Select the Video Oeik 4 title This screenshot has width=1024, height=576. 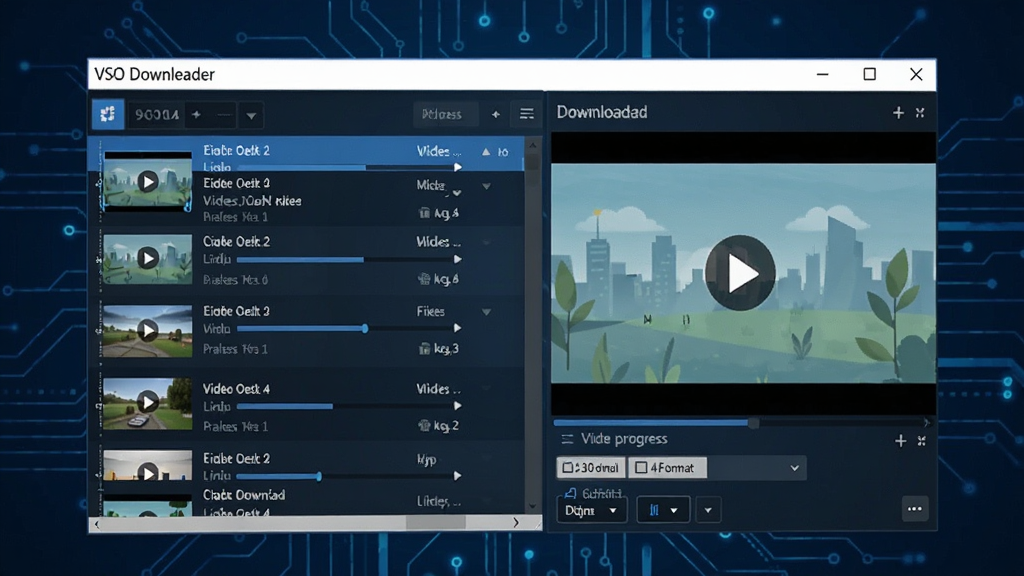tap(236, 389)
